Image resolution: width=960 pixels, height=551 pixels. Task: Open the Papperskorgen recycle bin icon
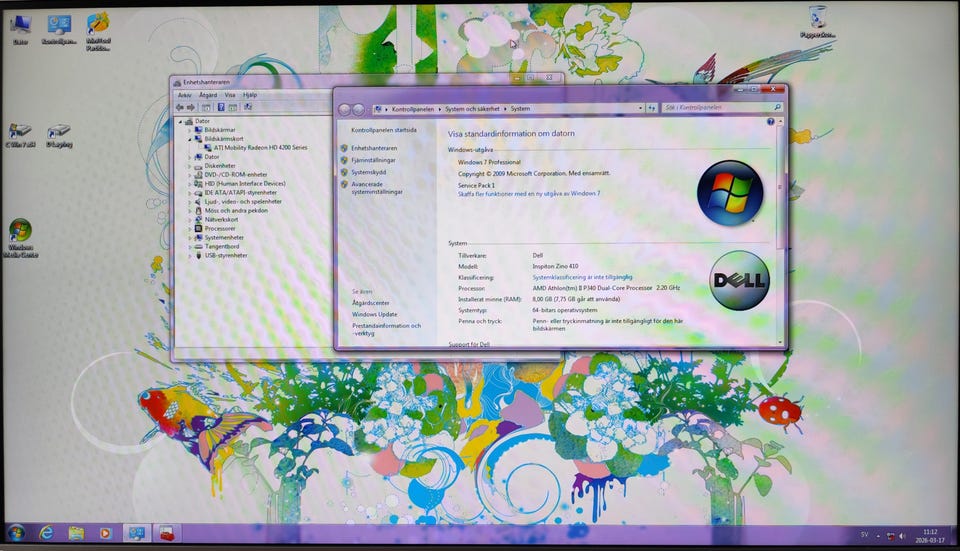coord(817,18)
